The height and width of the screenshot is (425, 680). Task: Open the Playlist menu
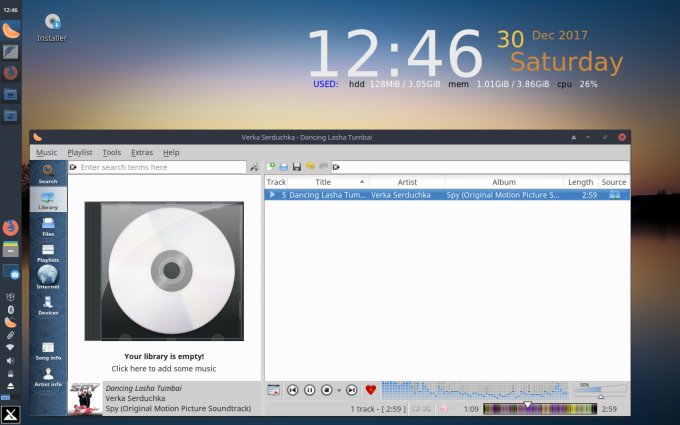point(80,153)
